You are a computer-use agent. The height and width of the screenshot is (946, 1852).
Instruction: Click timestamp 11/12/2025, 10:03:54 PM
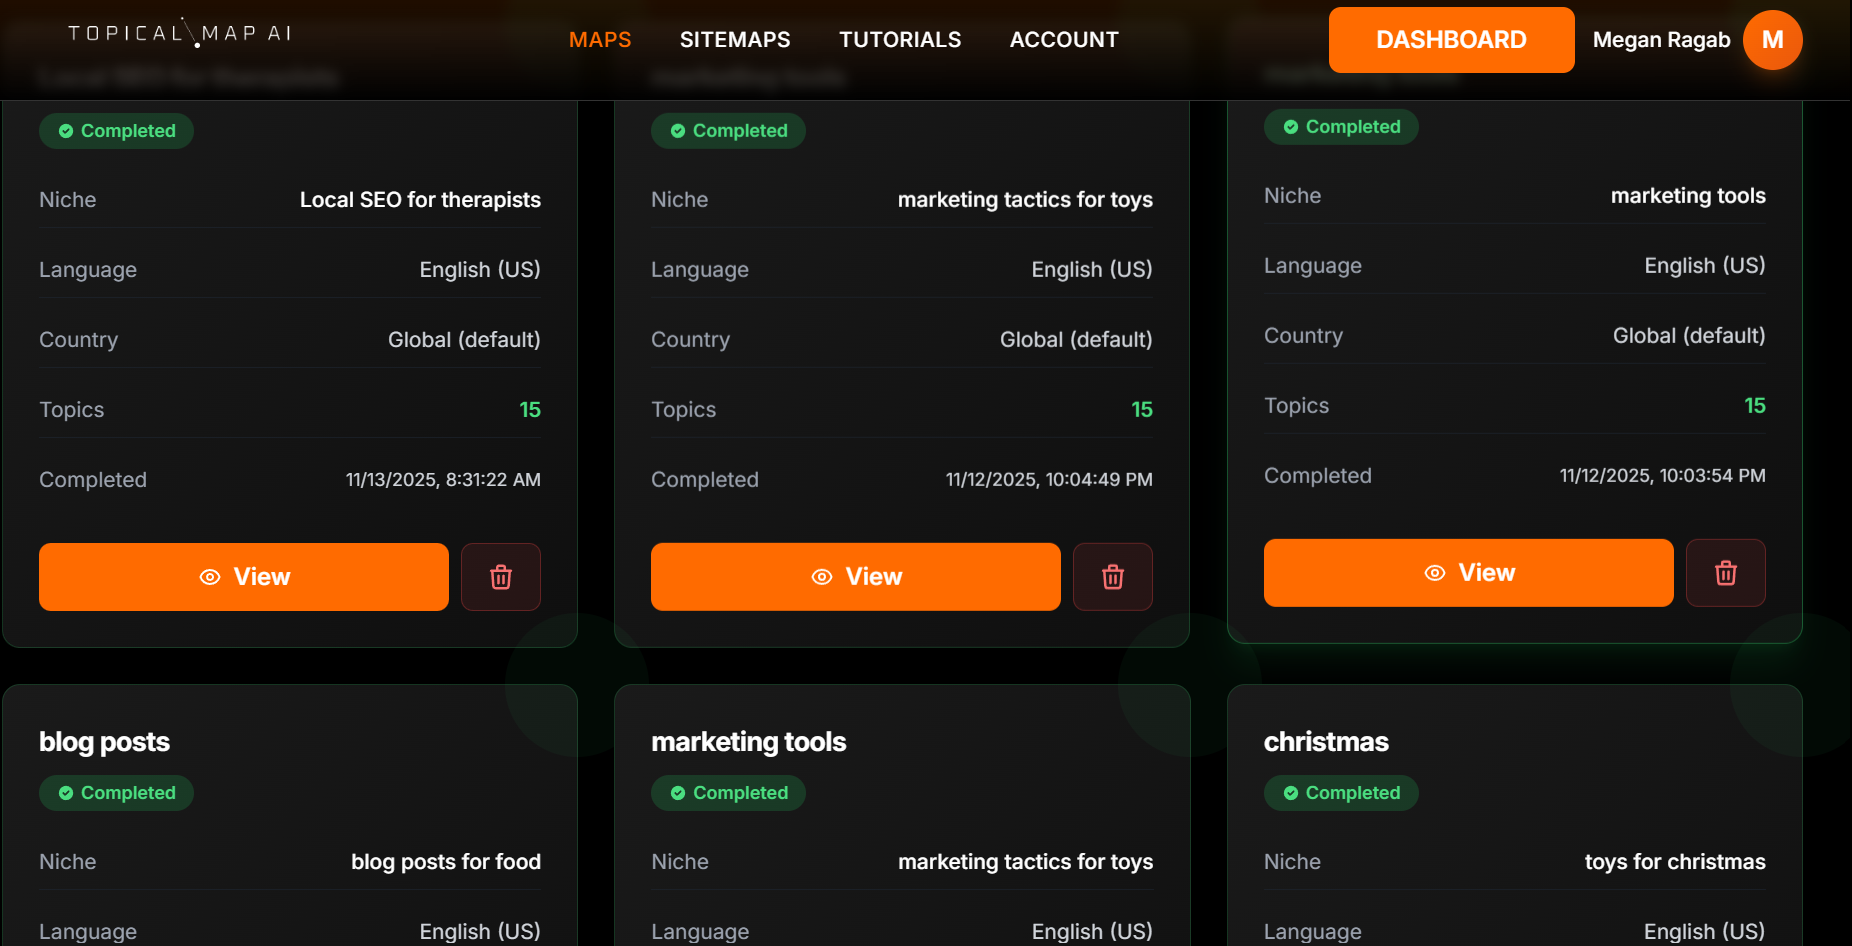tap(1663, 476)
